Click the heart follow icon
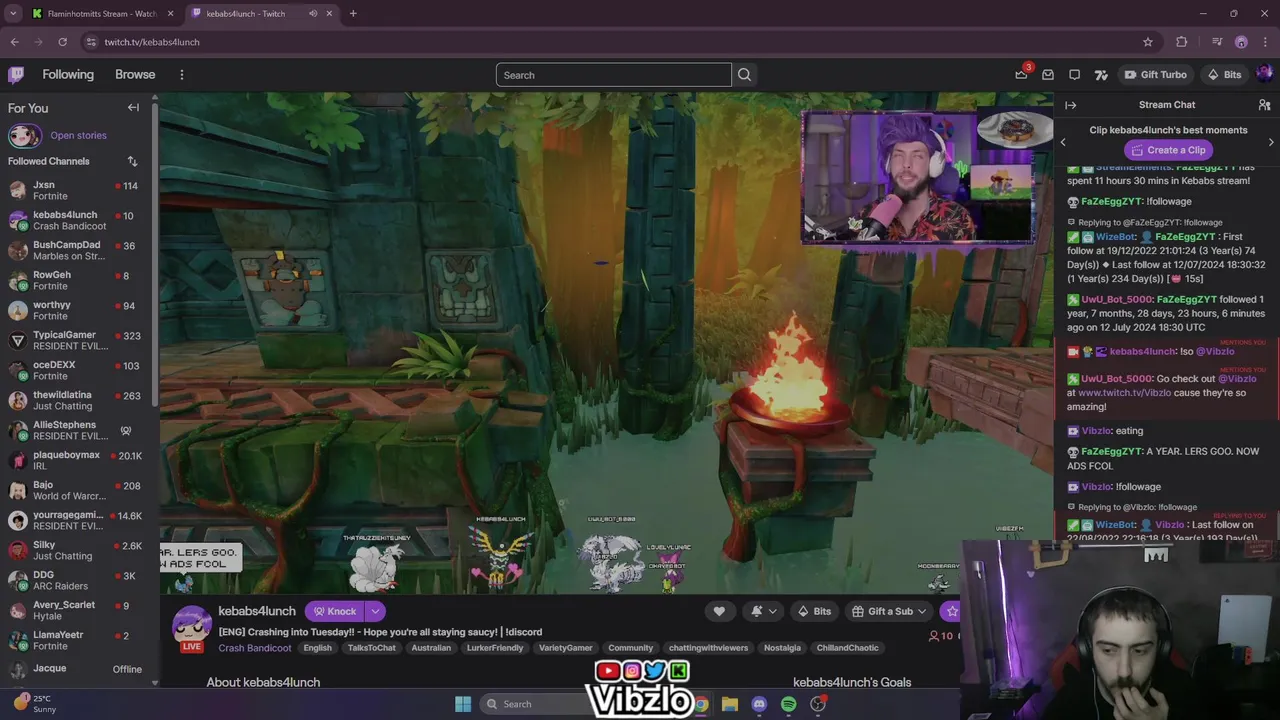The image size is (1280, 720). tap(719, 611)
